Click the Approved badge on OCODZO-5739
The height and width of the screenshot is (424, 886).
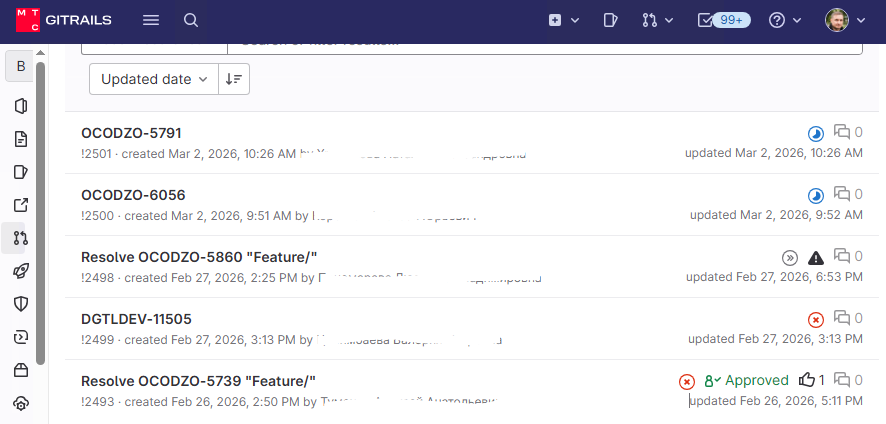[x=746, y=380]
